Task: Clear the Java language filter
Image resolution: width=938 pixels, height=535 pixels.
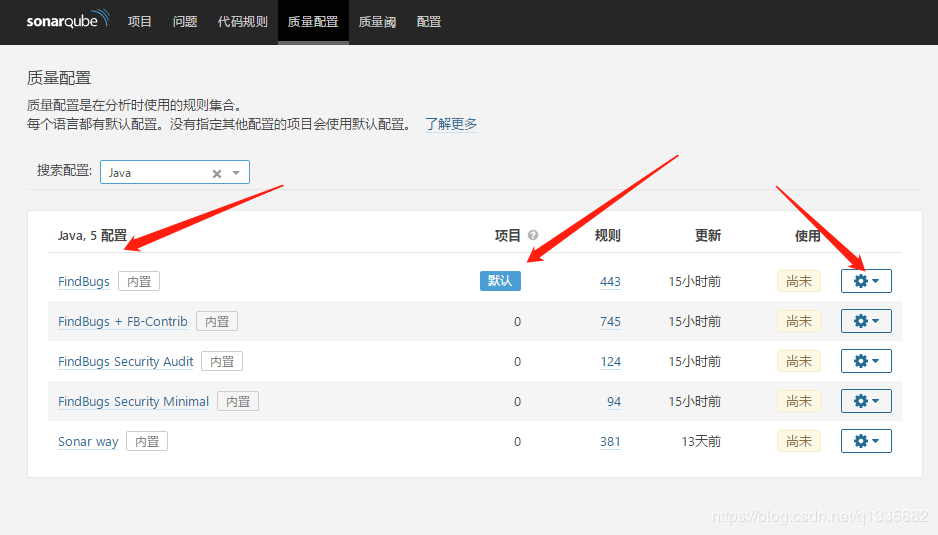Action: [217, 174]
